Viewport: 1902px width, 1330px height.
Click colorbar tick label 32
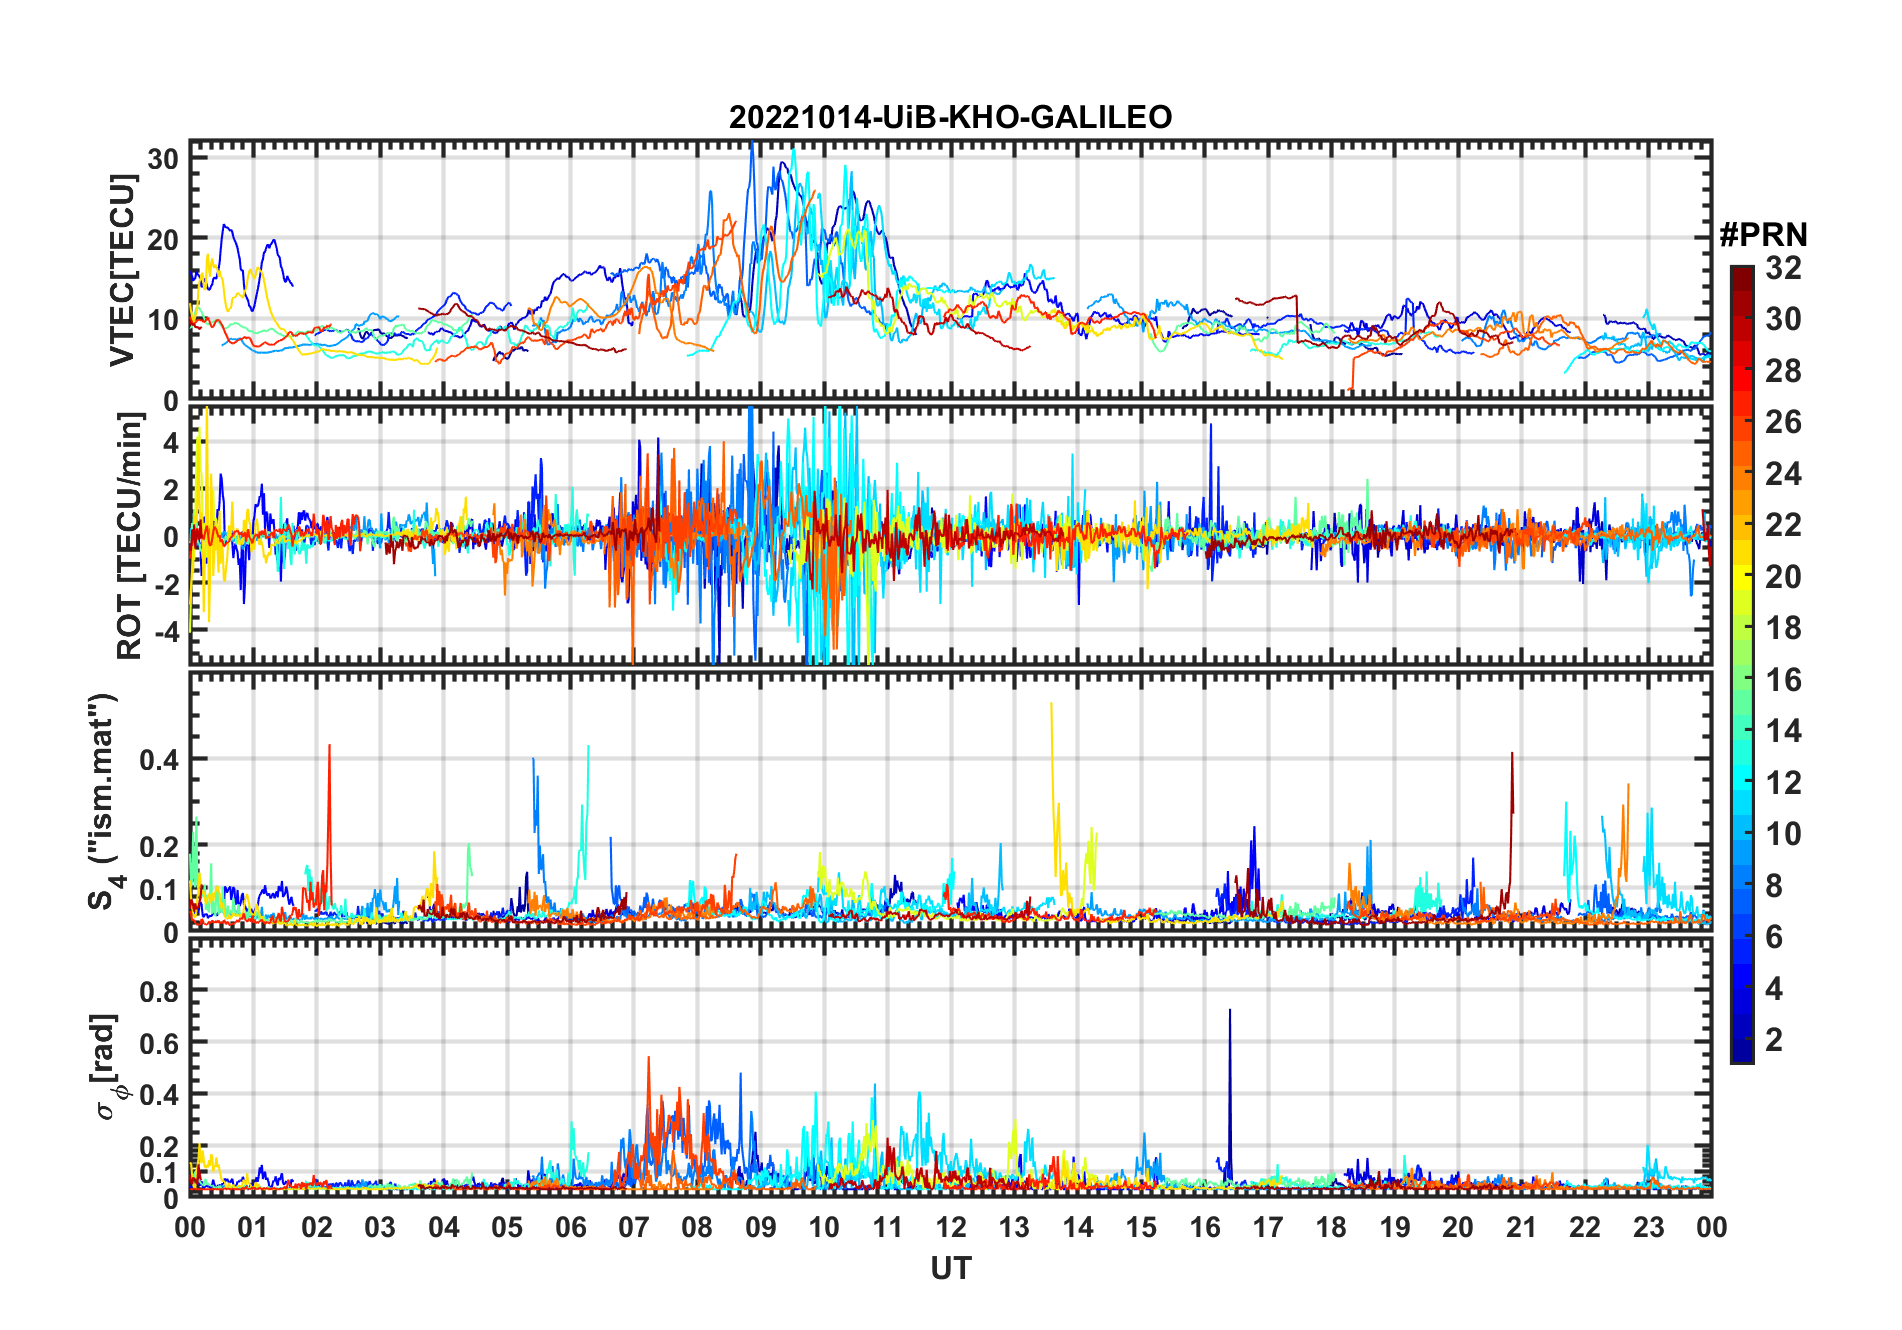[1783, 268]
